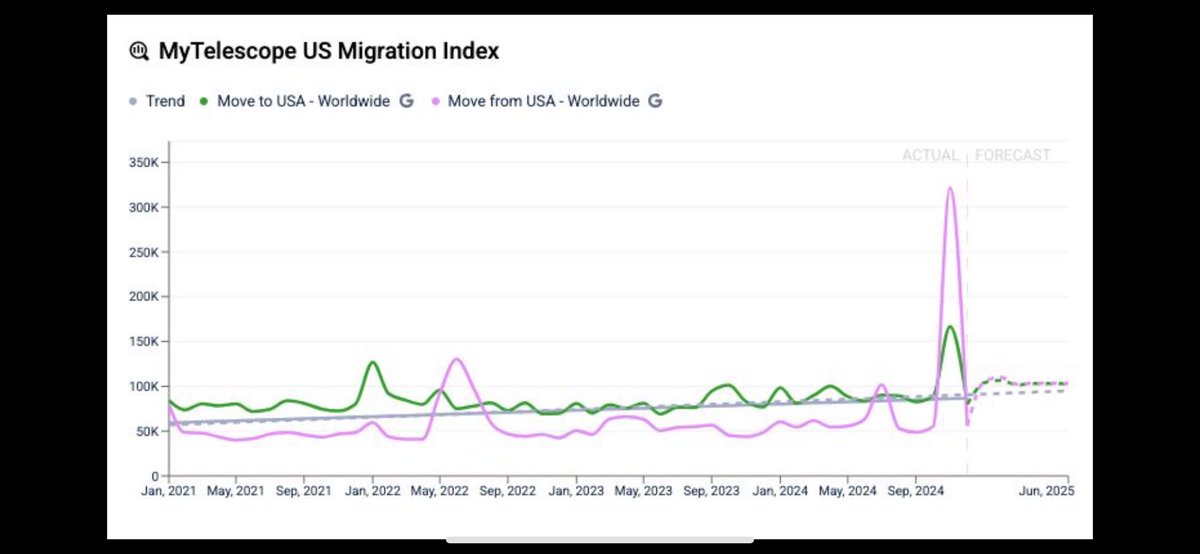Screen dimensions: 1200x554
Task: Click the FORECAST label on the chart
Action: tap(1013, 155)
